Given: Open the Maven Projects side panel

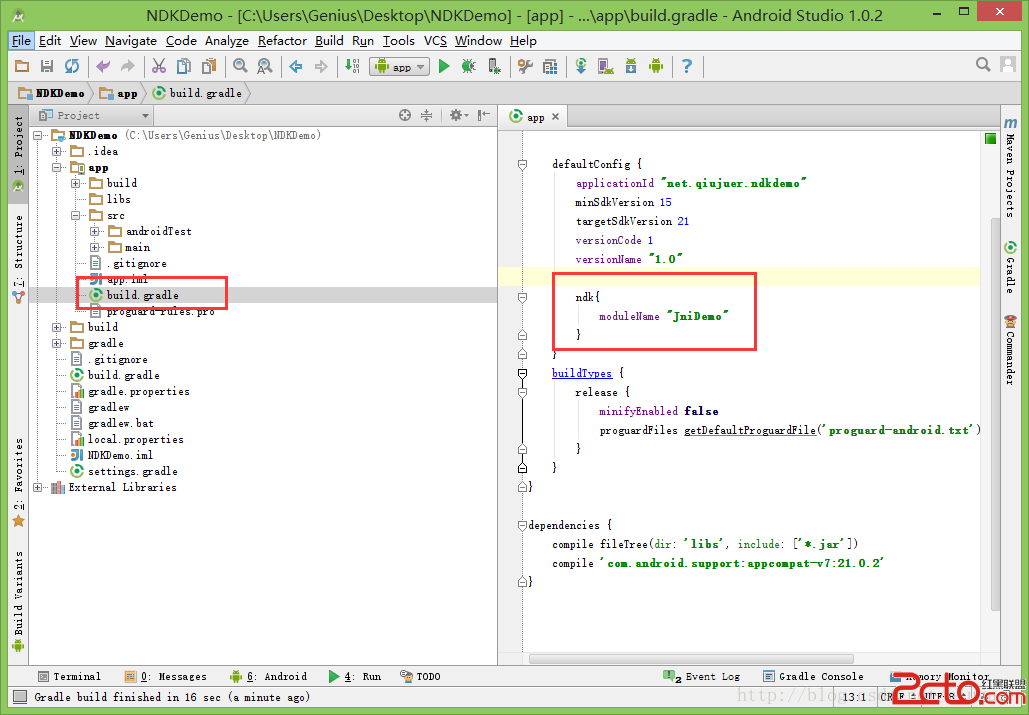Looking at the screenshot, I should [x=1010, y=168].
